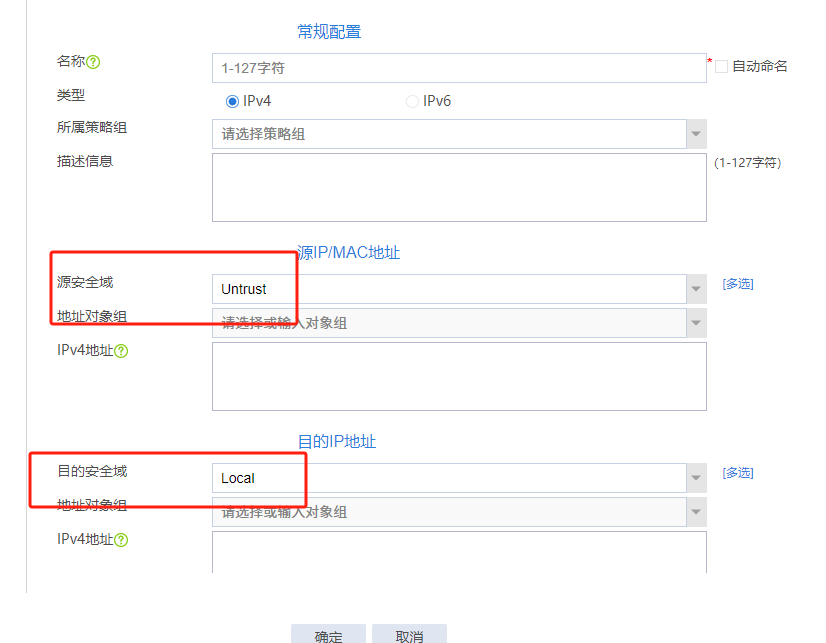The width and height of the screenshot is (826, 643).
Task: Click the help icon beside destination IPv4地址
Action: (121, 540)
